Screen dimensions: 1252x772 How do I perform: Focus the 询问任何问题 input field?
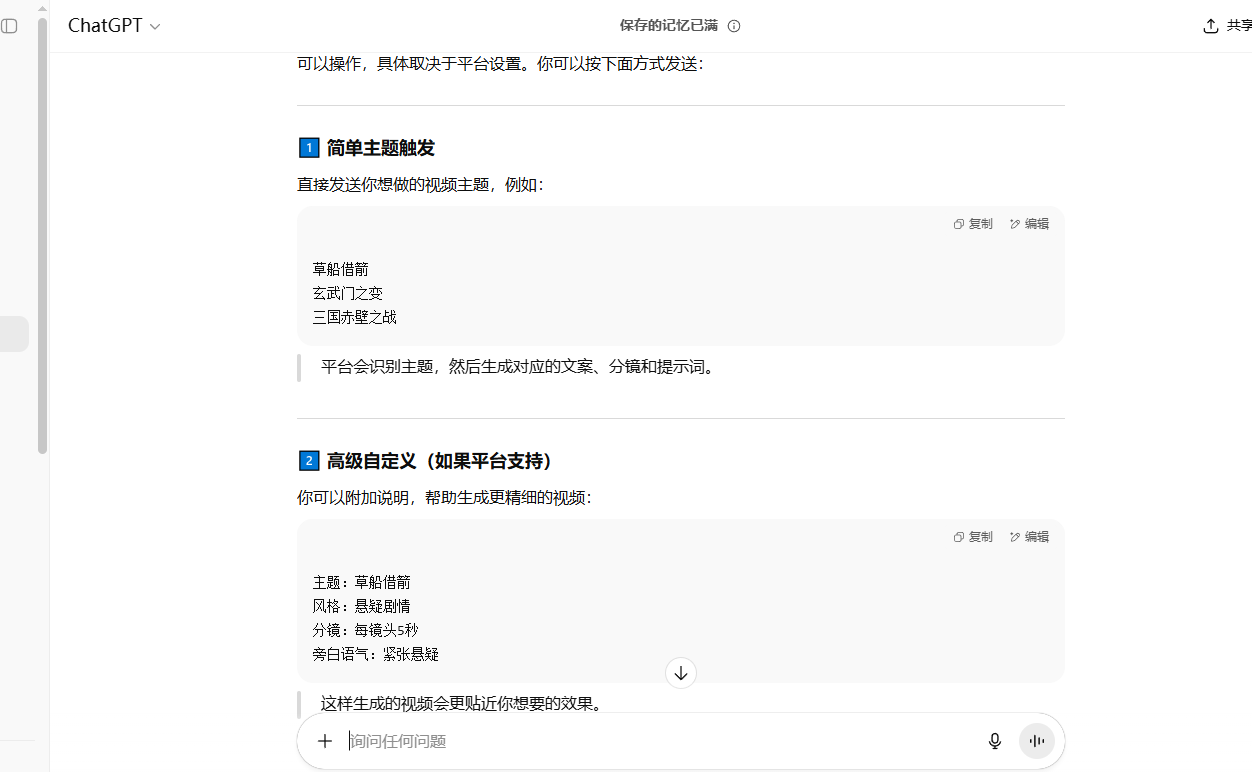click(x=660, y=741)
